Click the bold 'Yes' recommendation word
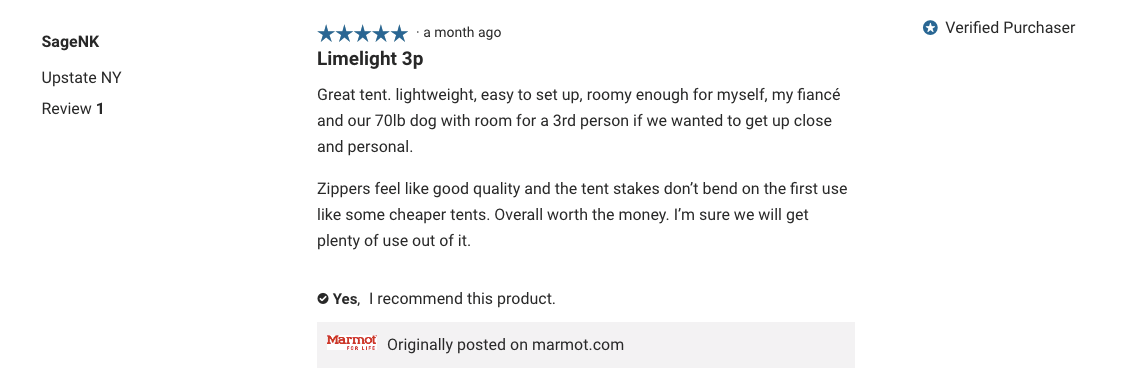Screen dimensions: 1137x379 [x=344, y=299]
